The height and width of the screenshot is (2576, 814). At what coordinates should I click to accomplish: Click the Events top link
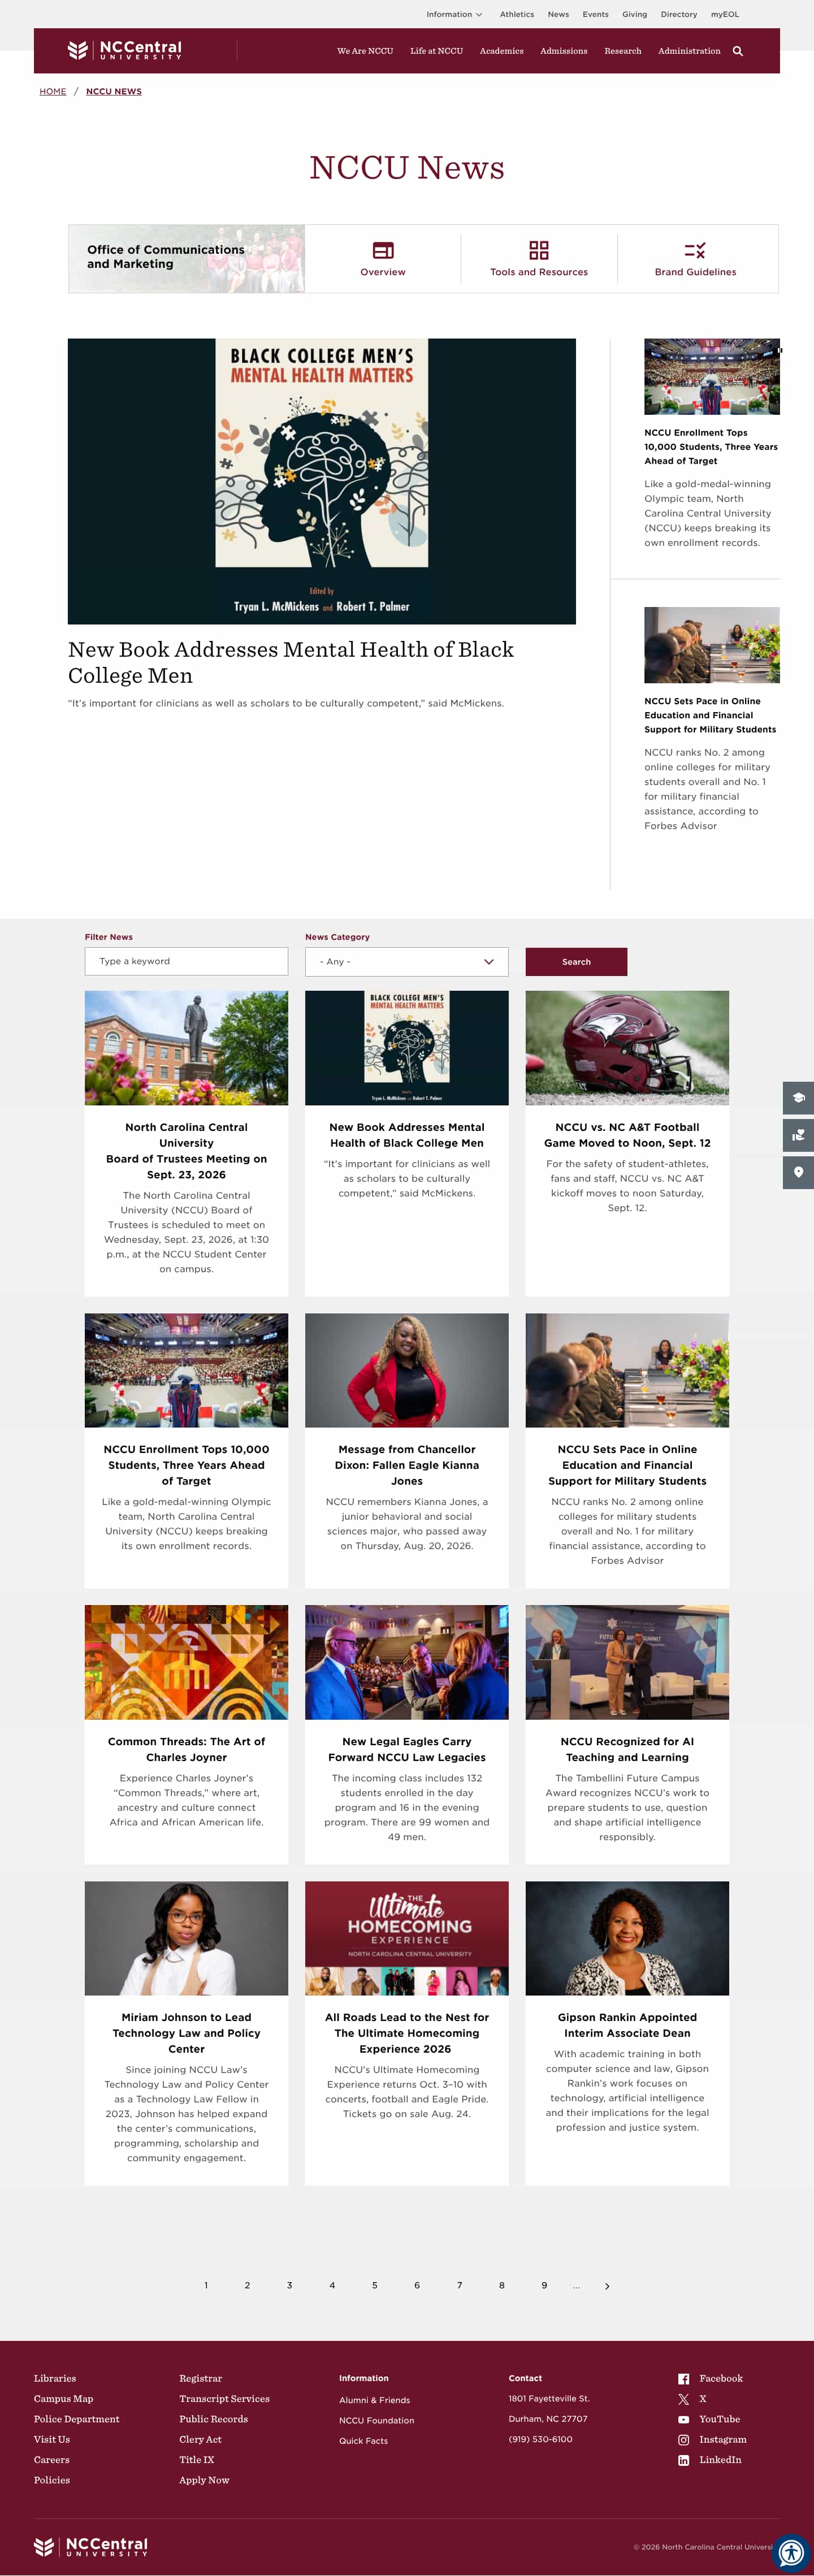(x=596, y=14)
